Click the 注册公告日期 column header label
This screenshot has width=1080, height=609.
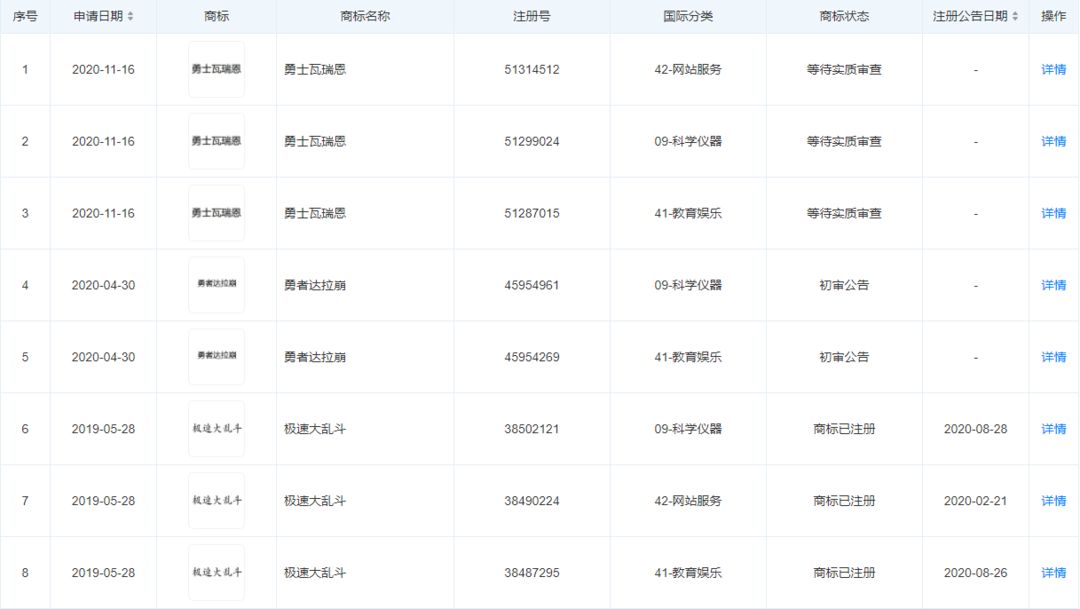click(970, 16)
